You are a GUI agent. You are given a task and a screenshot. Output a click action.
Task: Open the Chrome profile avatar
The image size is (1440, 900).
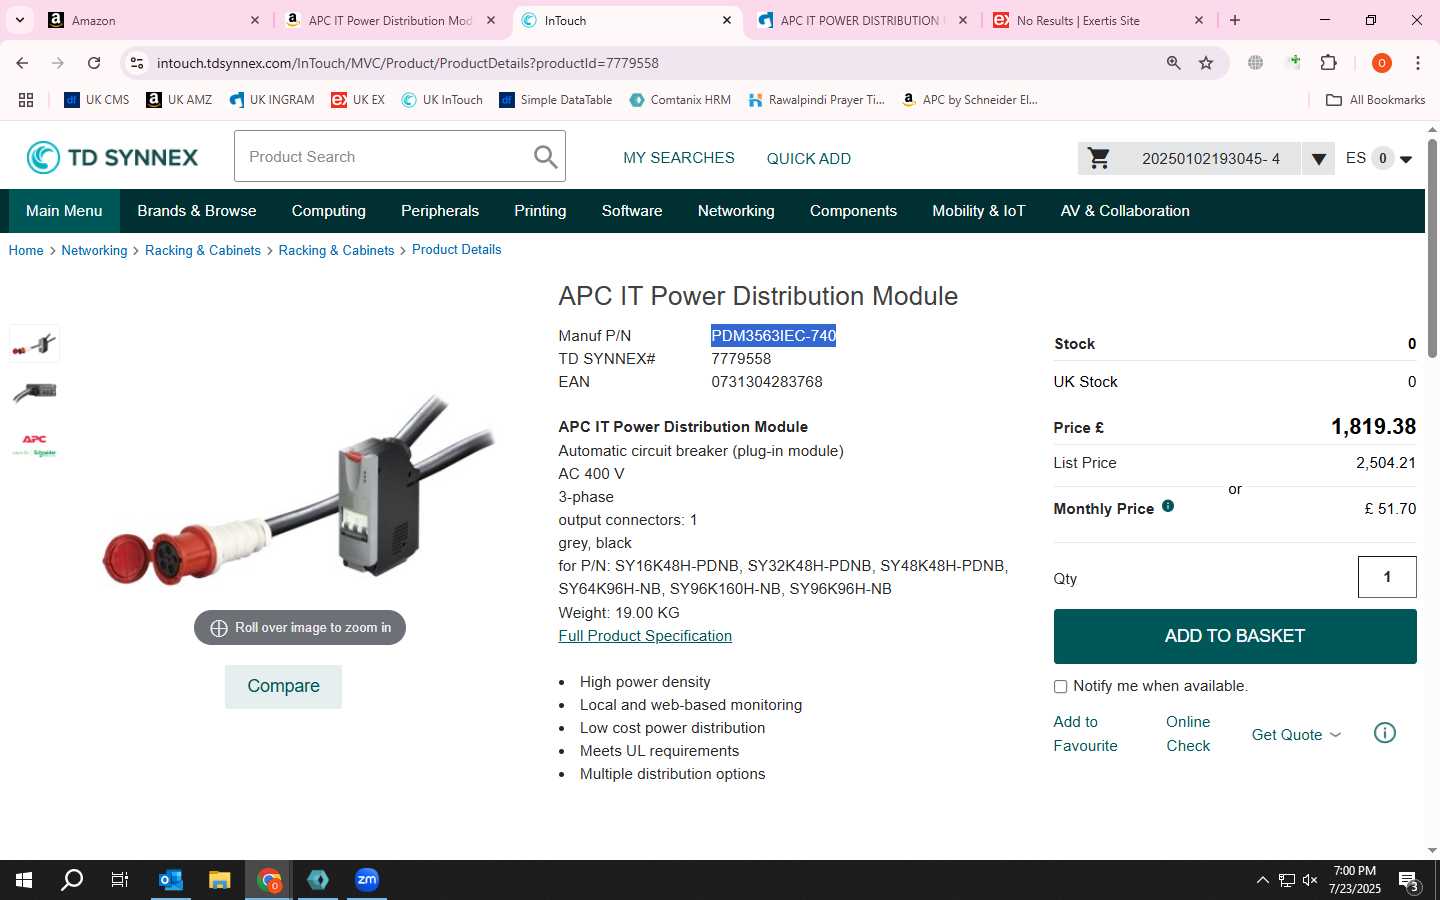[1382, 63]
